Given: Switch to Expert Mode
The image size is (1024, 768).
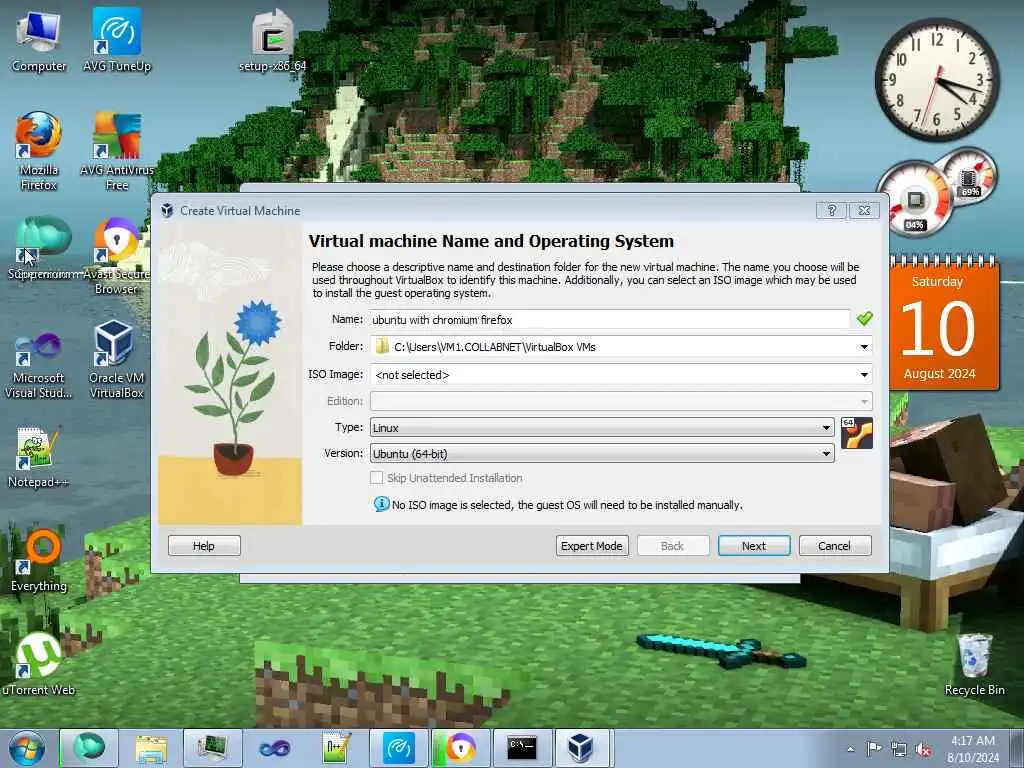Looking at the screenshot, I should [x=592, y=546].
